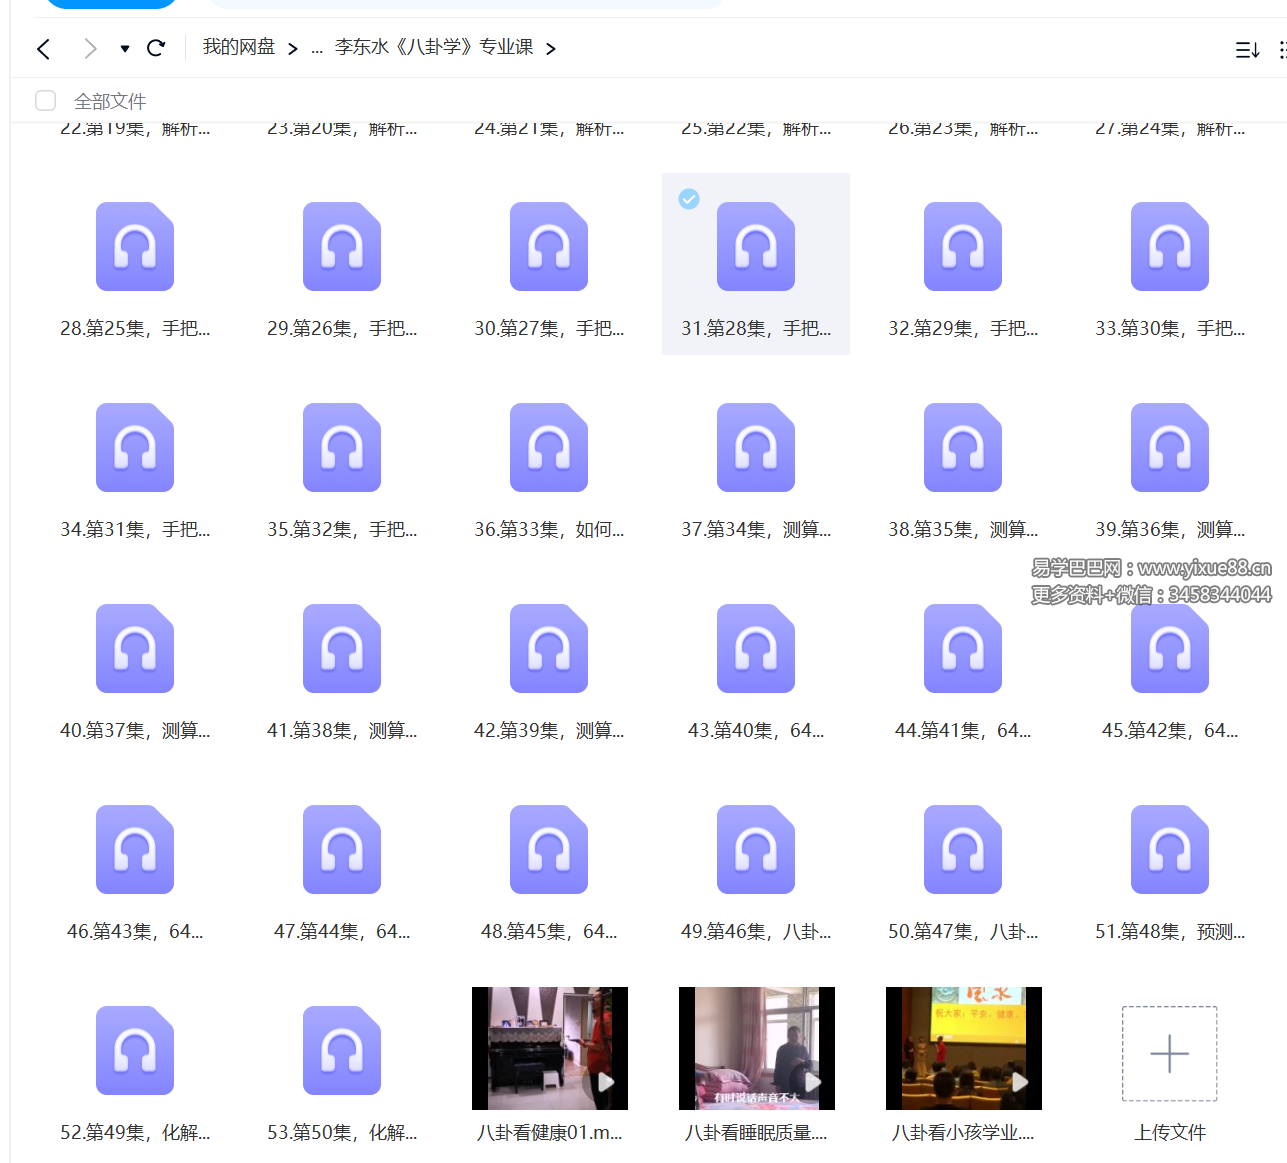Open audio file 36.第33集，如何
Image resolution: width=1287 pixels, height=1163 pixels.
[x=549, y=448]
